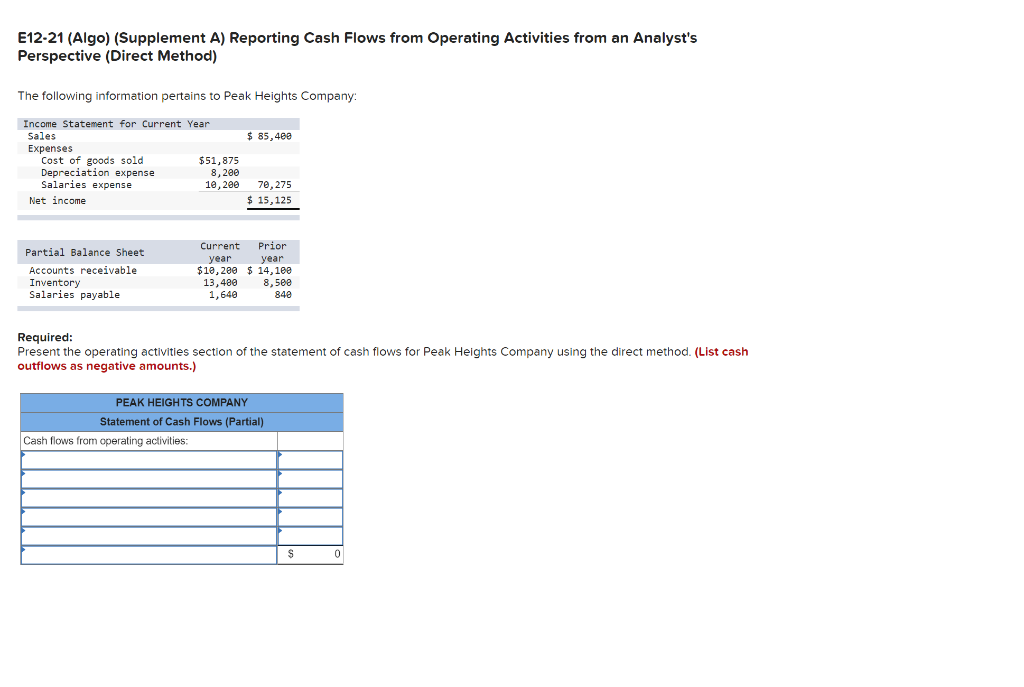Image resolution: width=1024 pixels, height=687 pixels.
Task: Open the first row amount cell dropdown arrow
Action: 280,454
